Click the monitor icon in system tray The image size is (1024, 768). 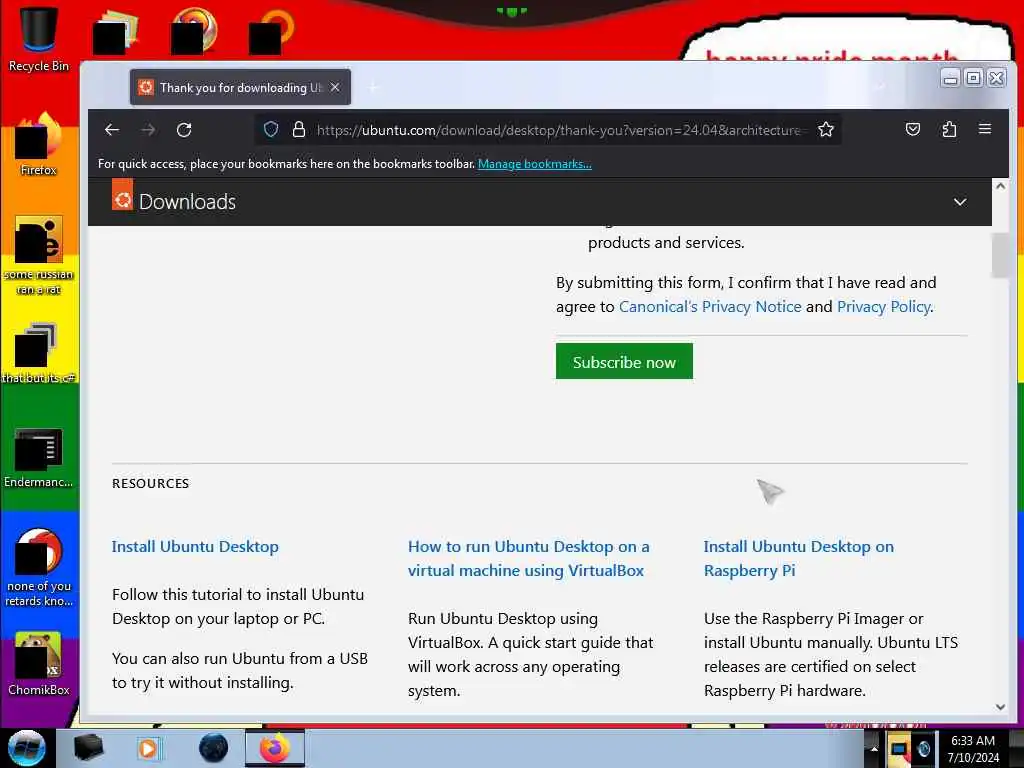[899, 748]
